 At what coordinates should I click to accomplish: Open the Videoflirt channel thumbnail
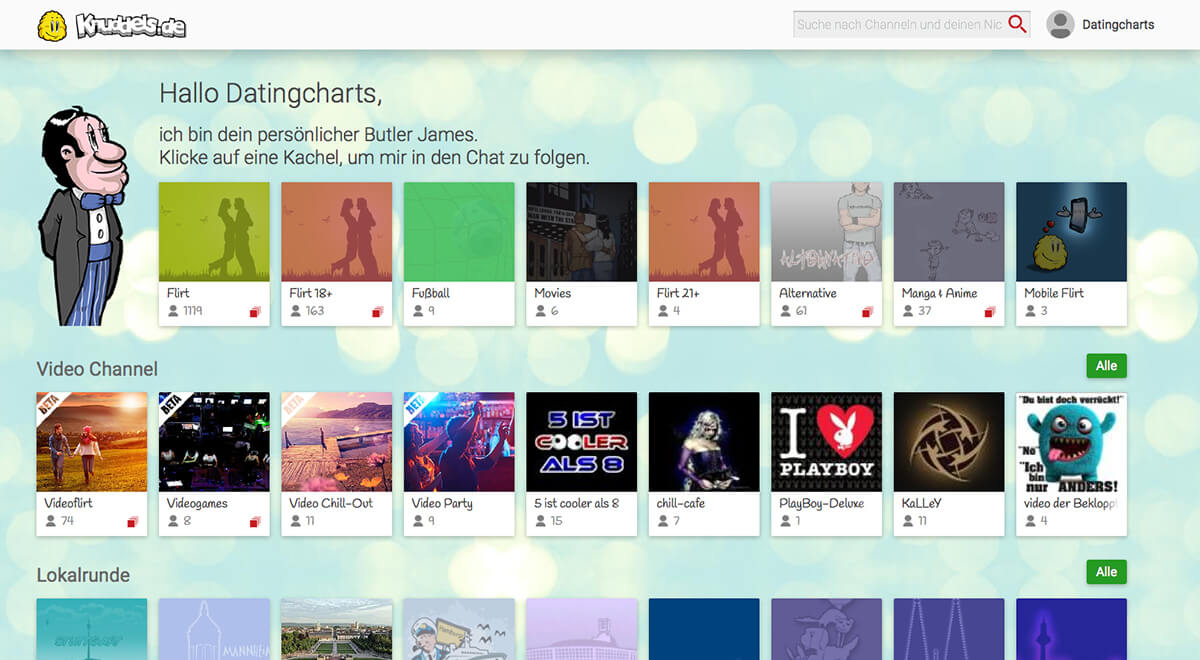tap(92, 442)
